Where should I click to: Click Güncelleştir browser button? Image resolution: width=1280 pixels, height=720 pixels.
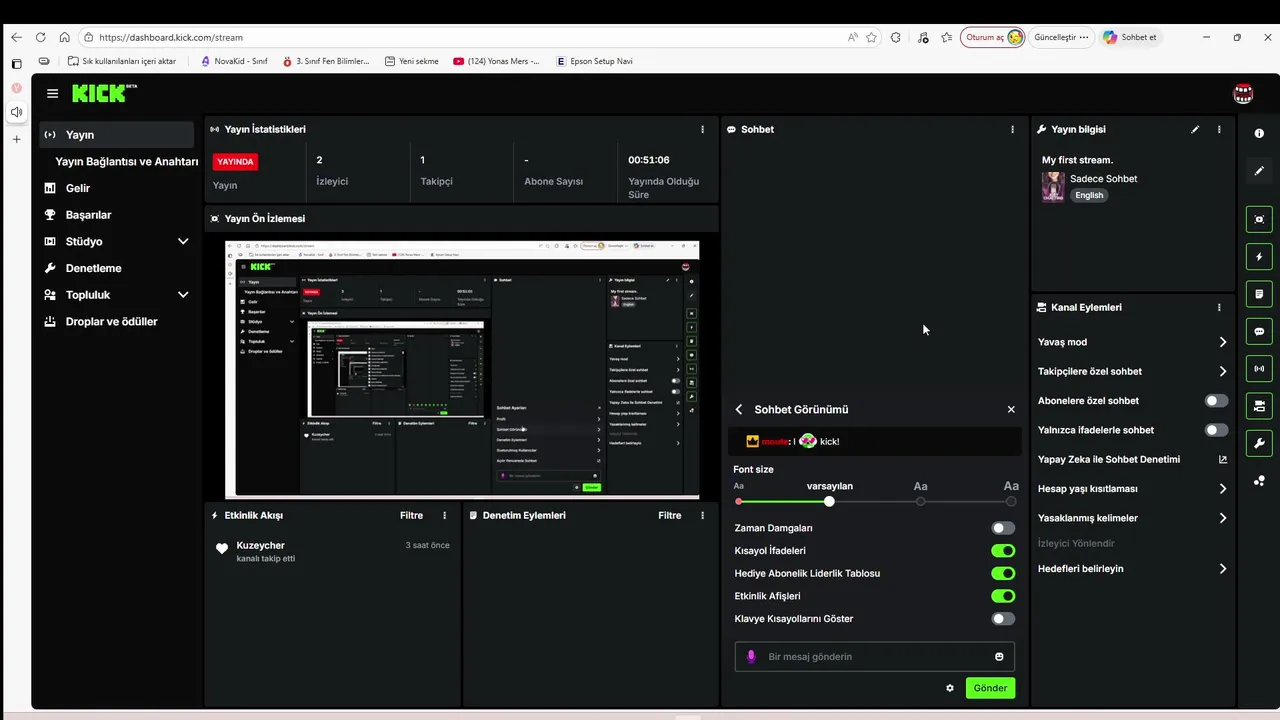tap(1061, 37)
